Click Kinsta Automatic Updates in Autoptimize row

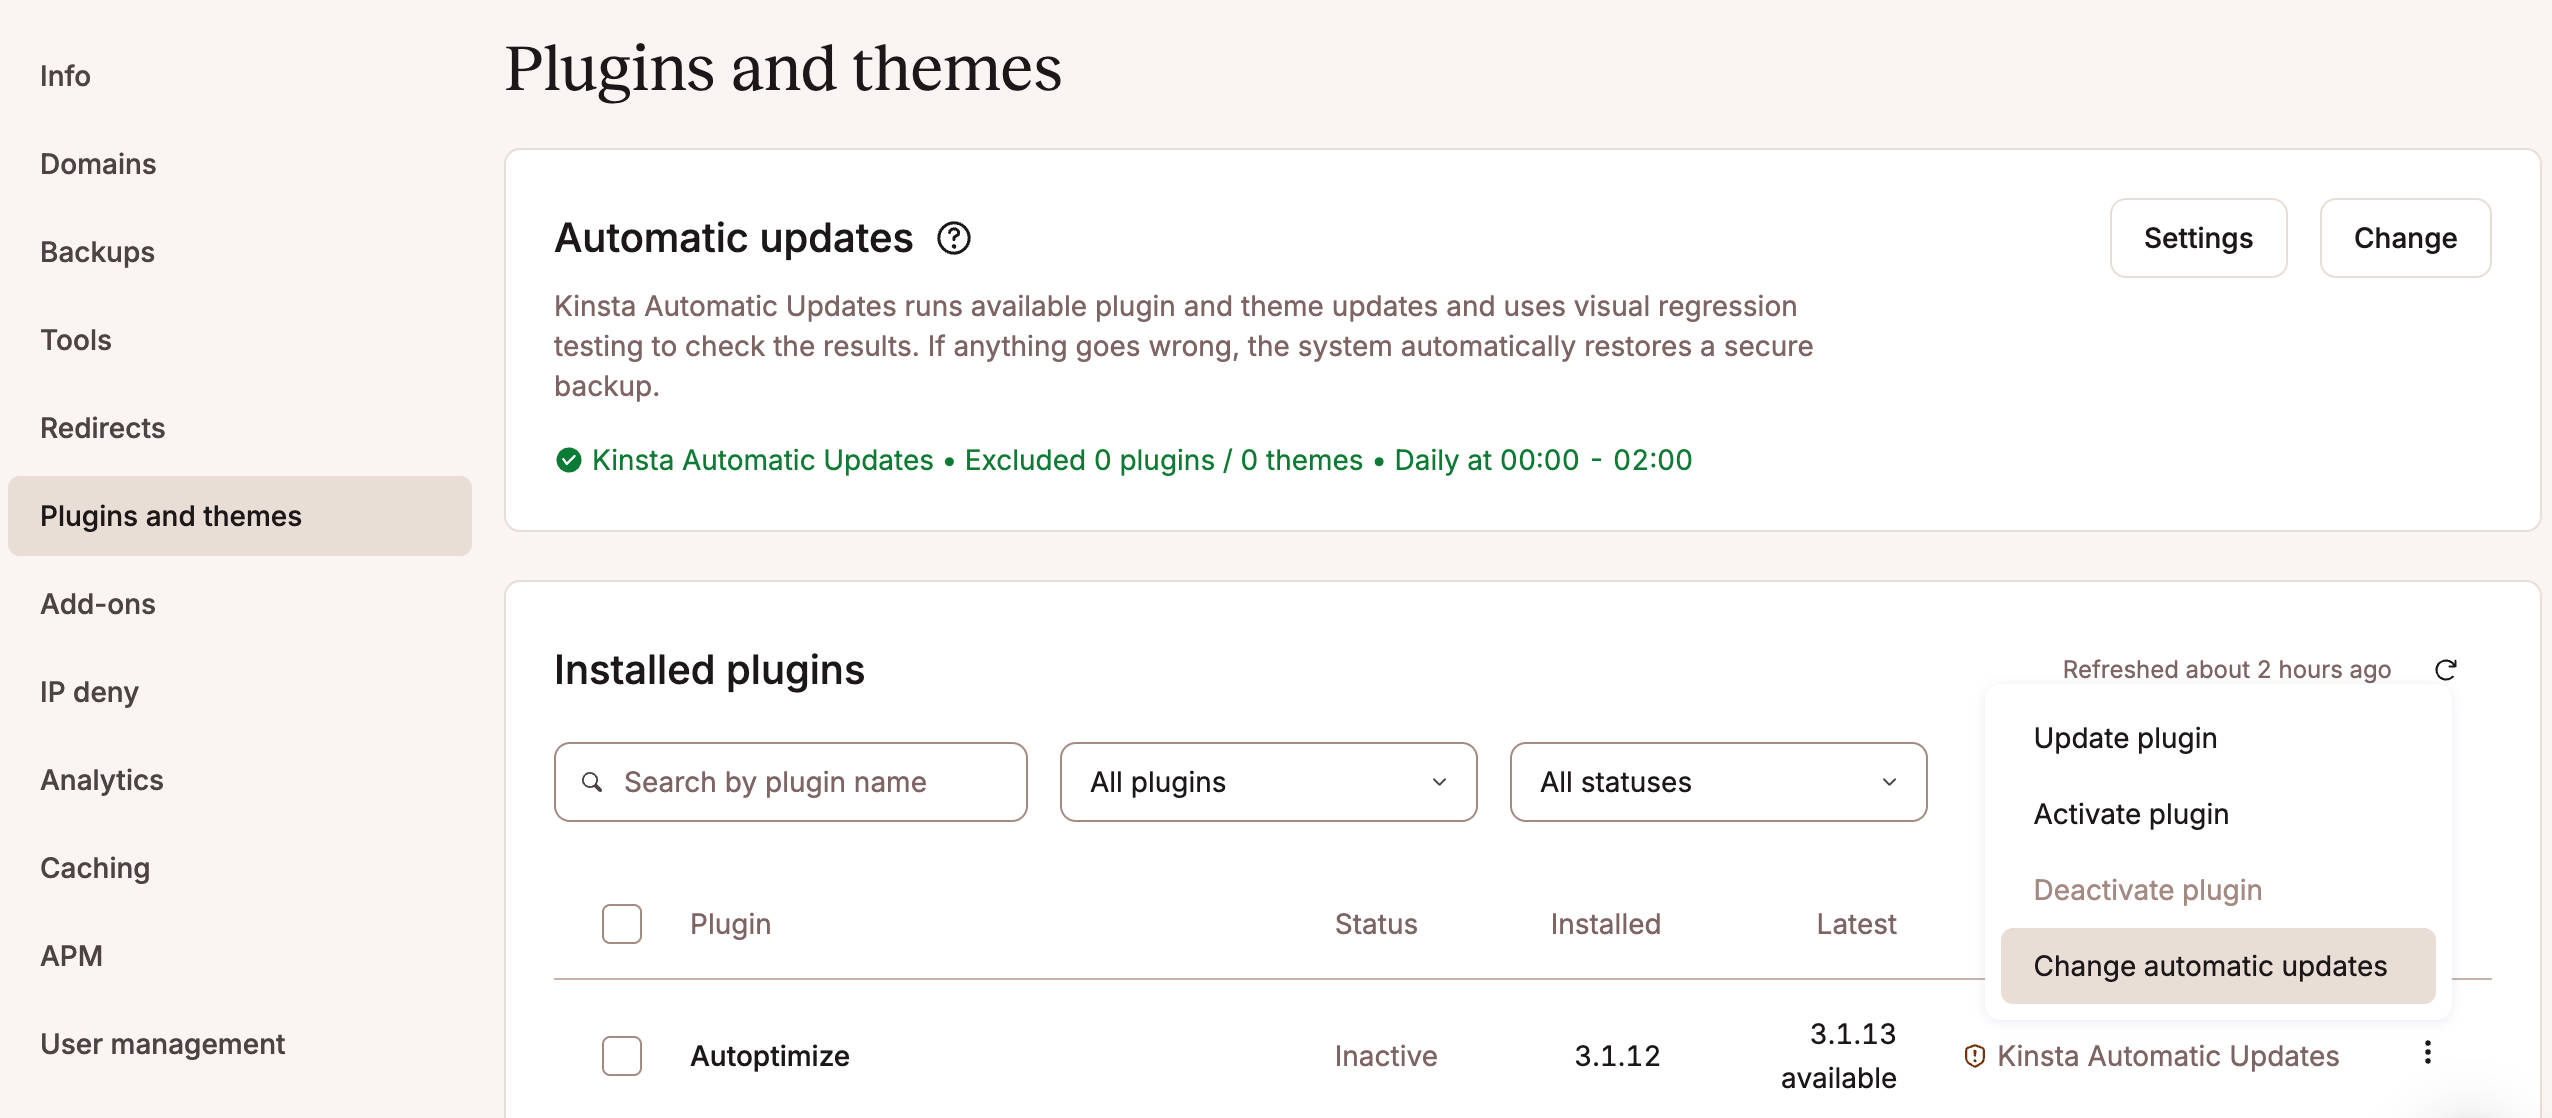pyautogui.click(x=2167, y=1056)
